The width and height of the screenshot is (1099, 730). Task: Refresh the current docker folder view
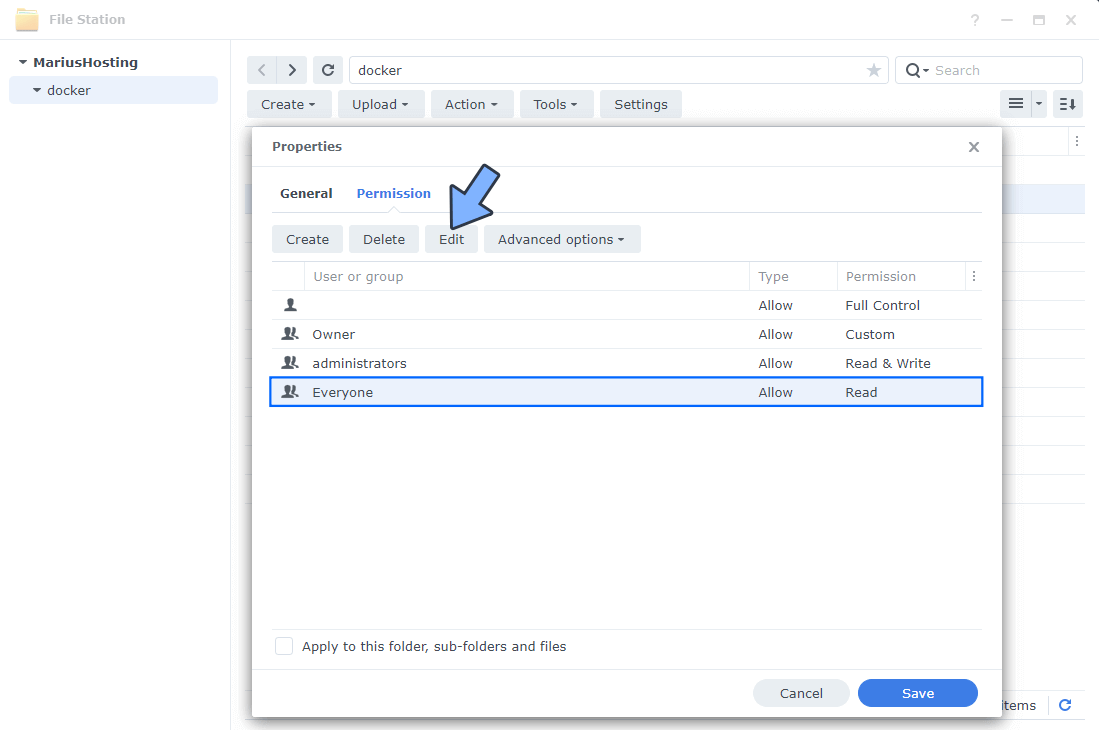pyautogui.click(x=328, y=70)
